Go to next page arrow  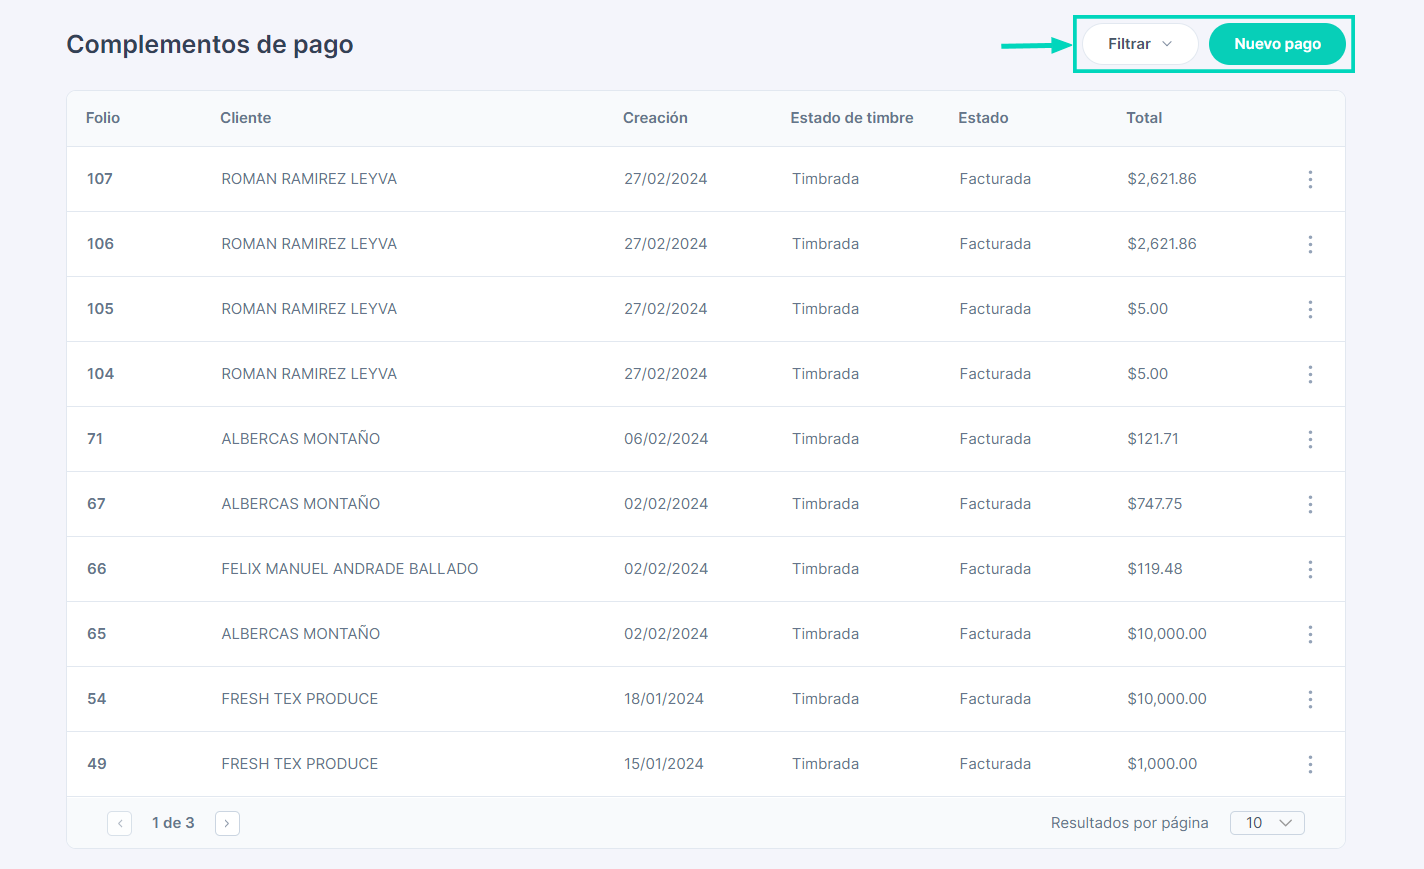point(227,823)
